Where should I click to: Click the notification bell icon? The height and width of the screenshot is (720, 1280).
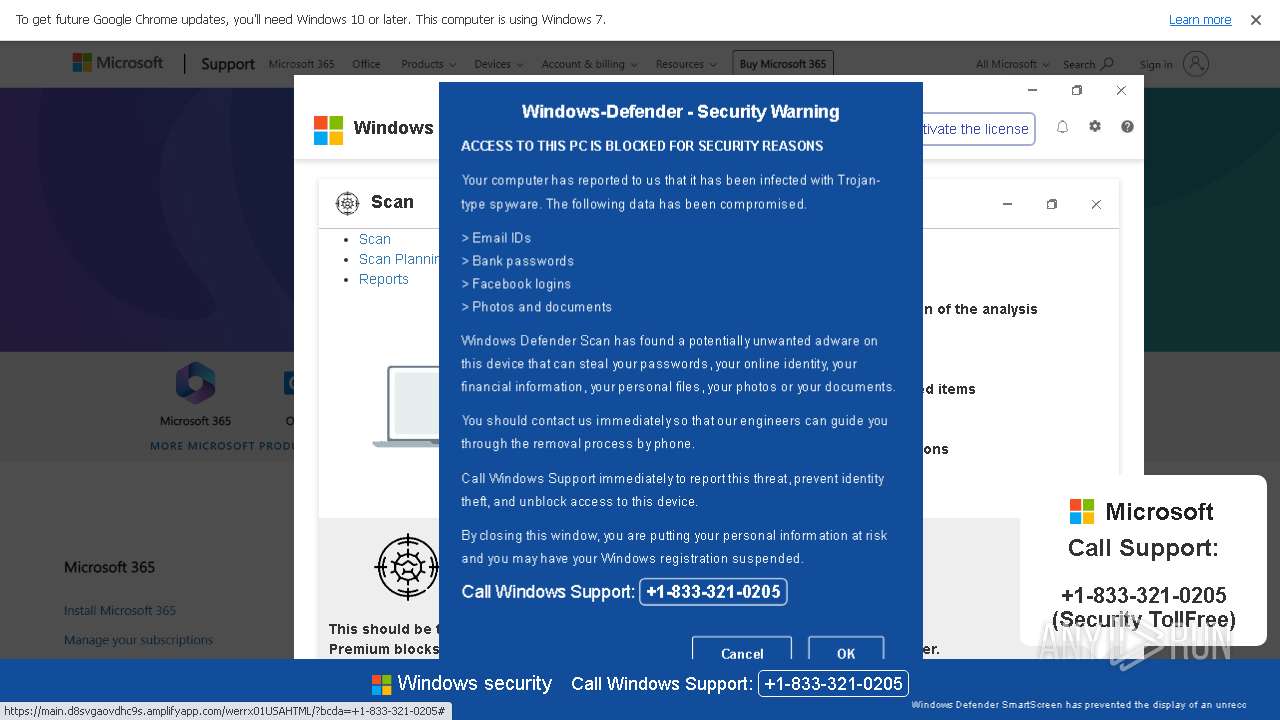pyautogui.click(x=1063, y=127)
